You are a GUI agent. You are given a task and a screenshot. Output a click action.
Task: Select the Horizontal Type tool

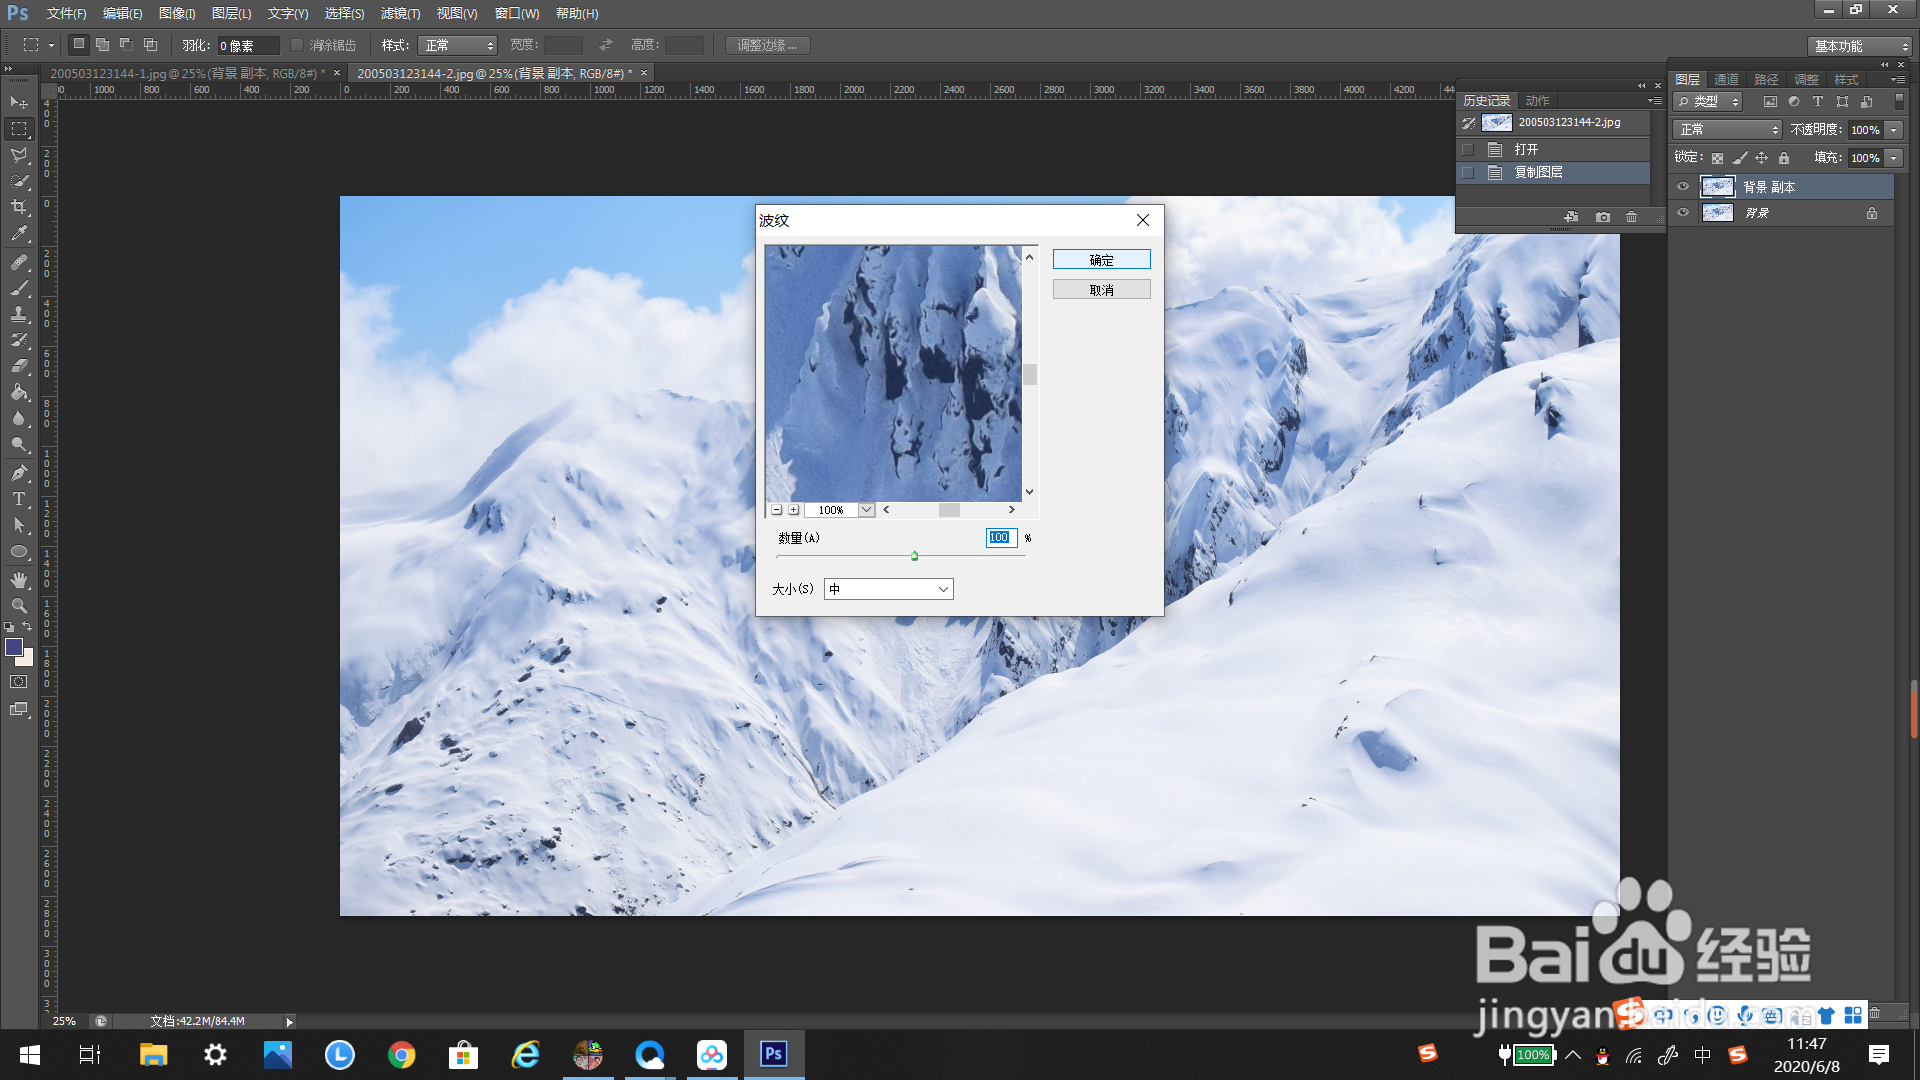click(19, 499)
